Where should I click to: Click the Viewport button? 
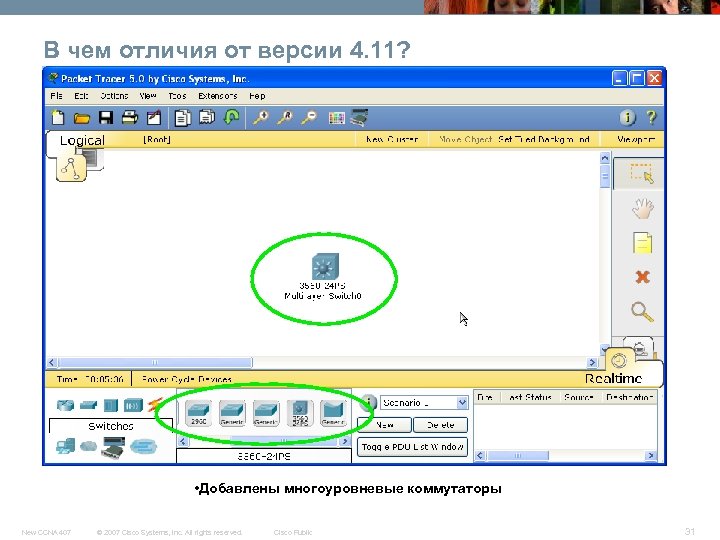tap(636, 139)
